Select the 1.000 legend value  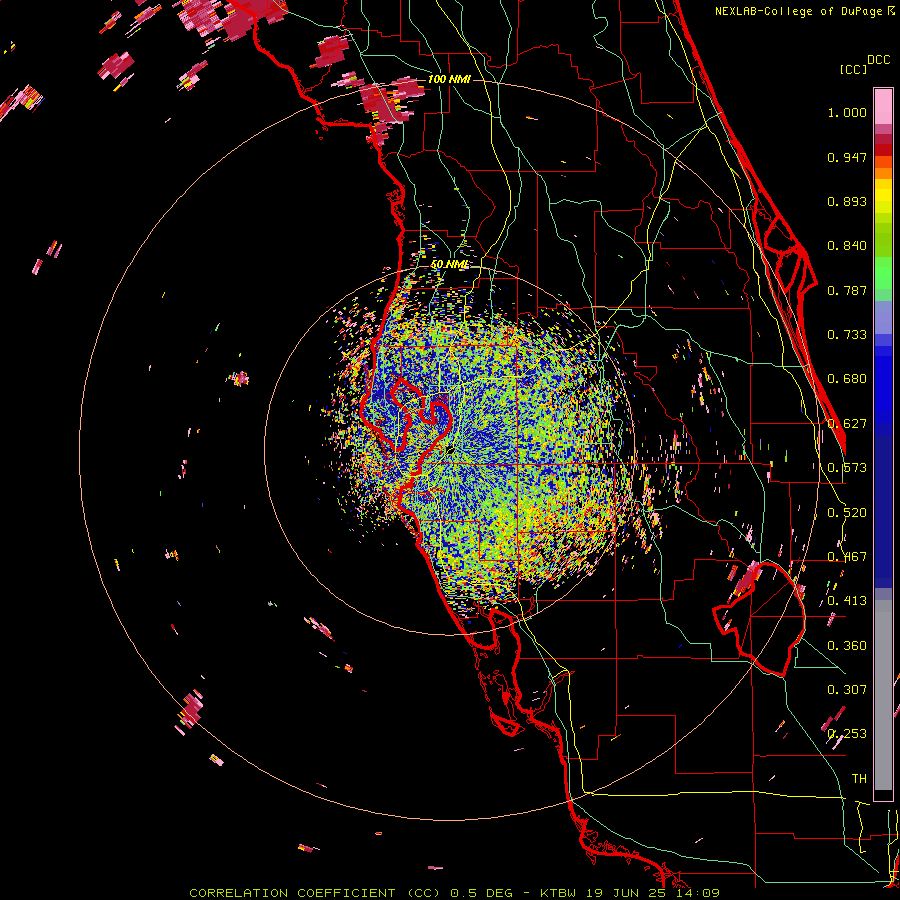point(847,112)
